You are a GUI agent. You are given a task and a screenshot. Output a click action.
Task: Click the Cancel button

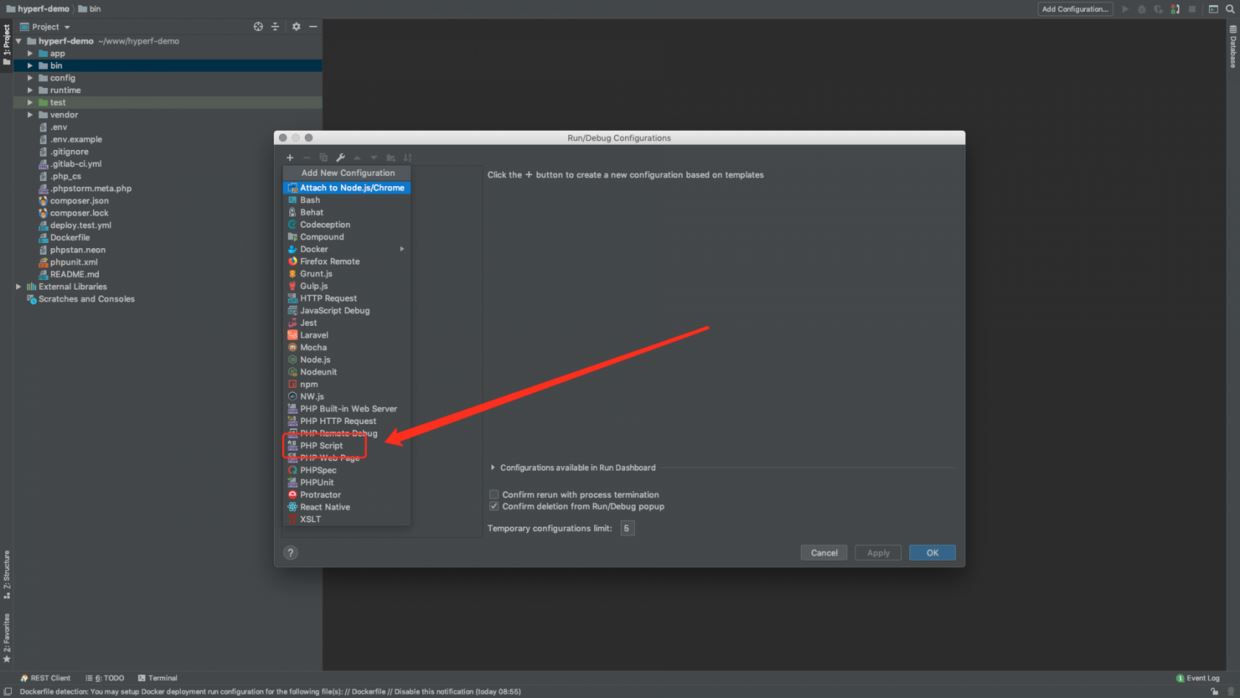coord(824,553)
